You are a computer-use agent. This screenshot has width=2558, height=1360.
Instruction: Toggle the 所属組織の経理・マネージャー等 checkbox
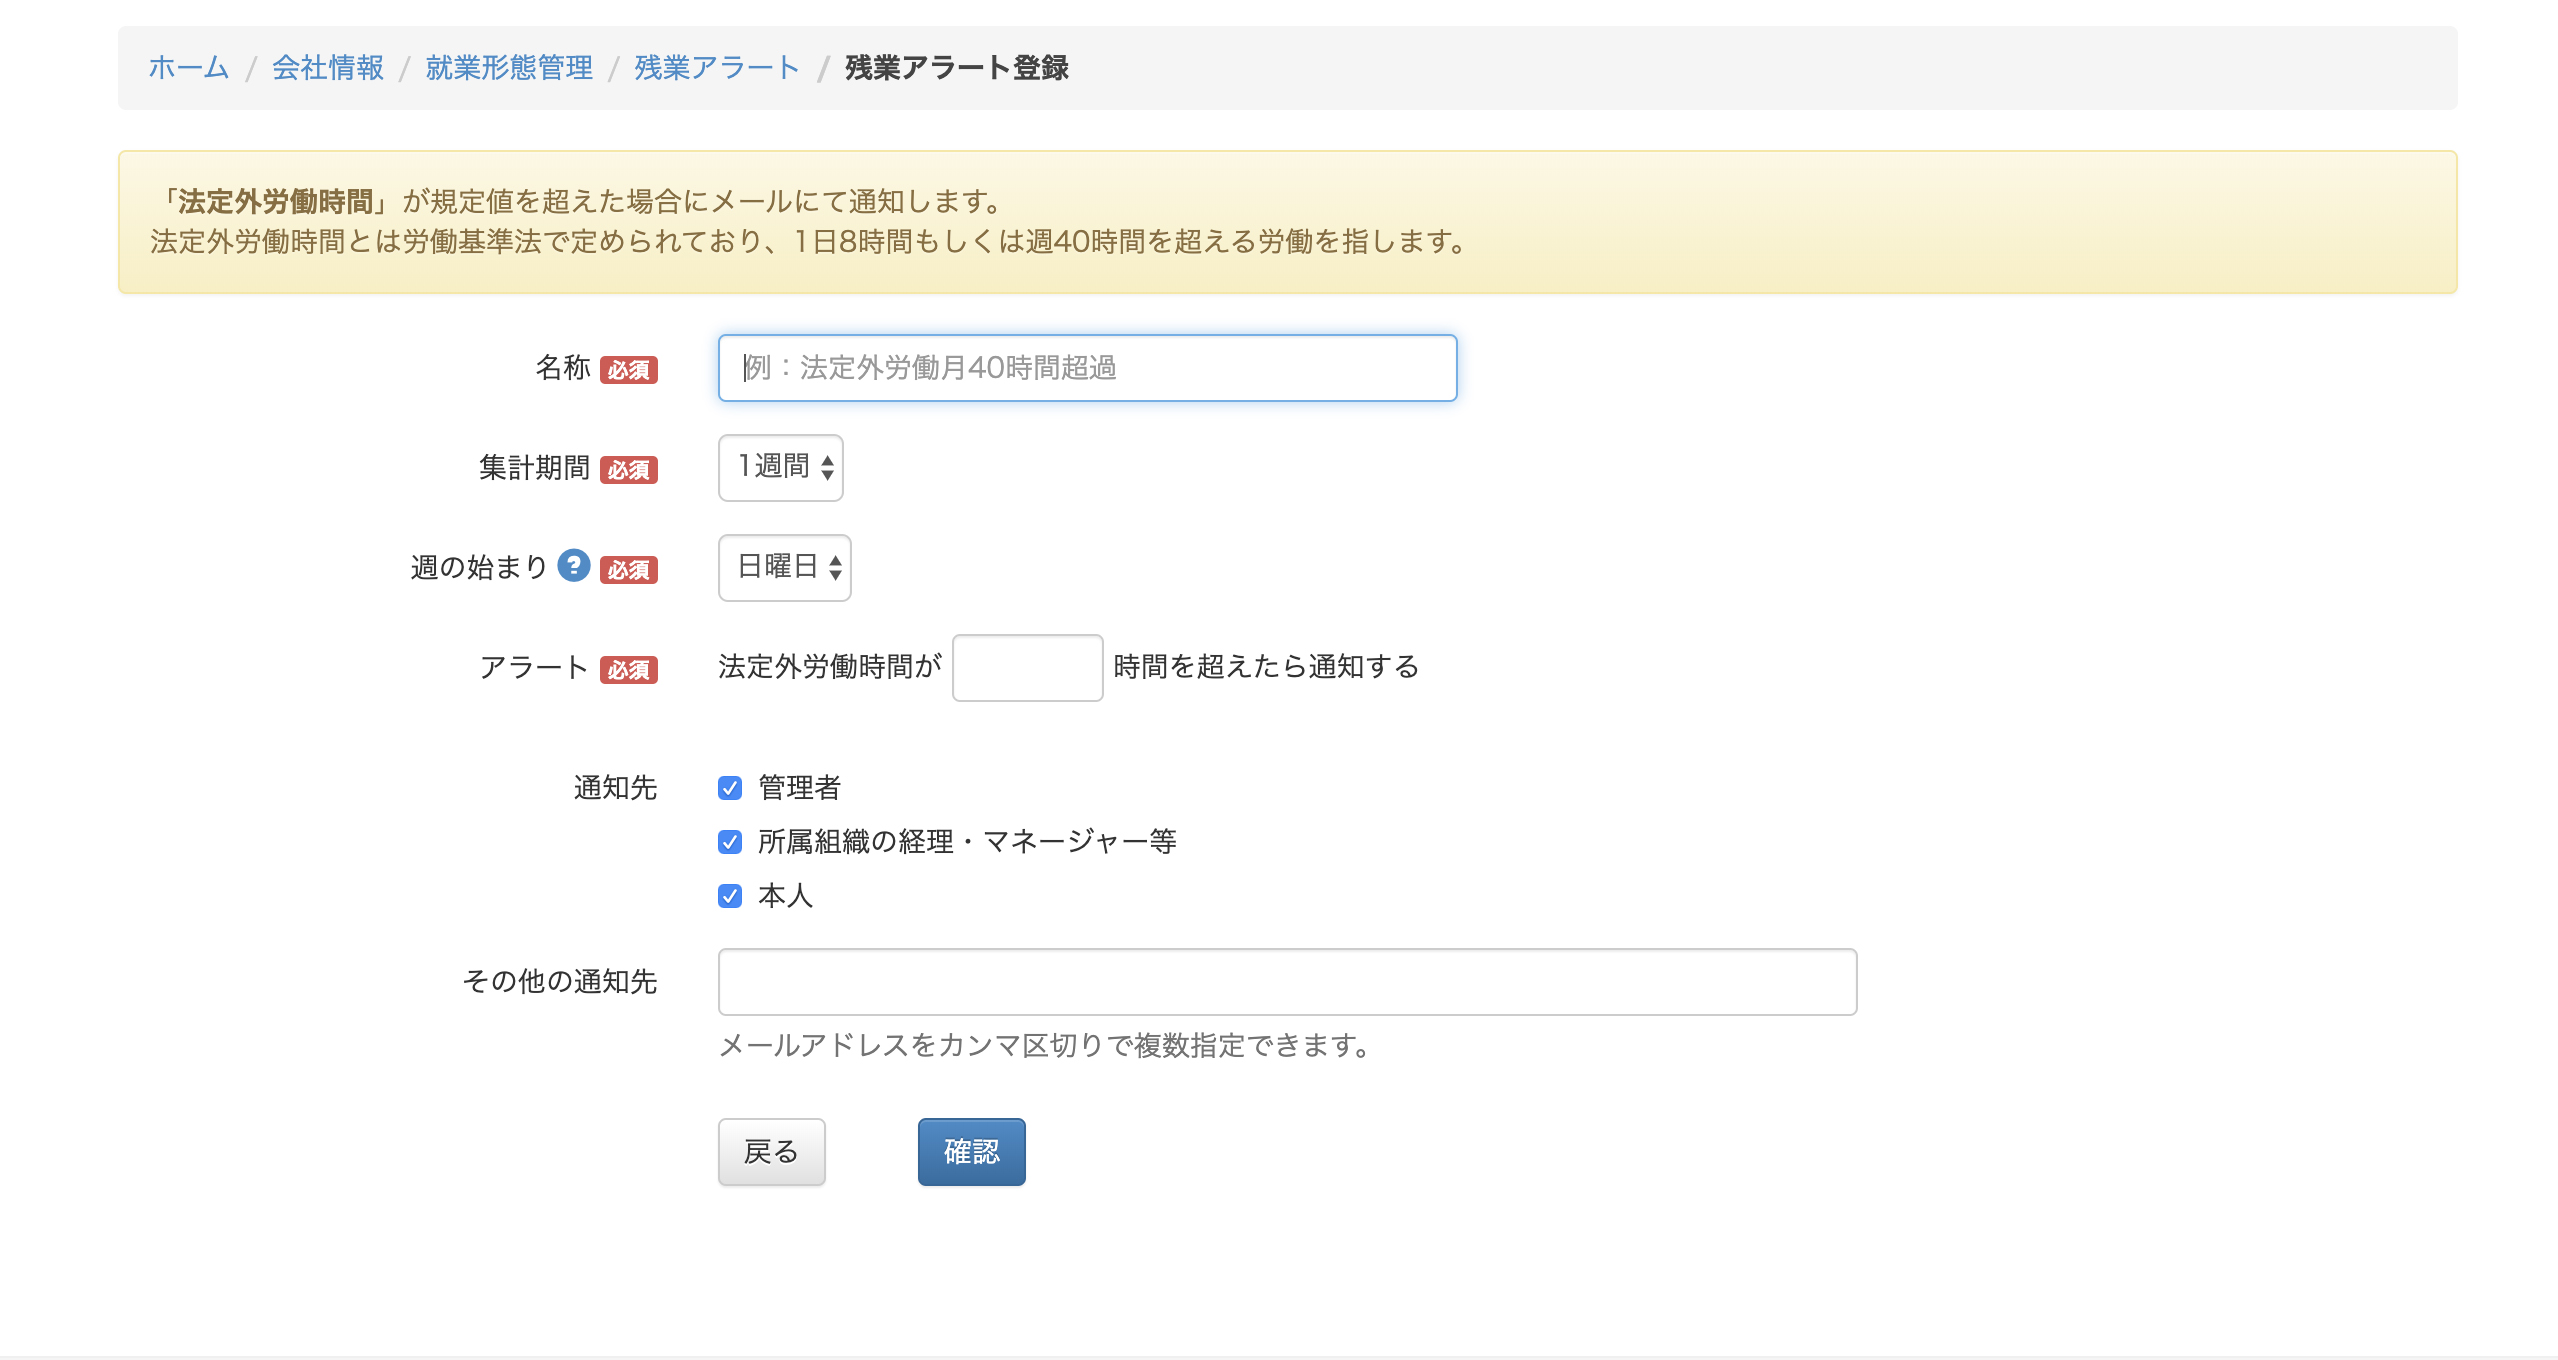730,842
